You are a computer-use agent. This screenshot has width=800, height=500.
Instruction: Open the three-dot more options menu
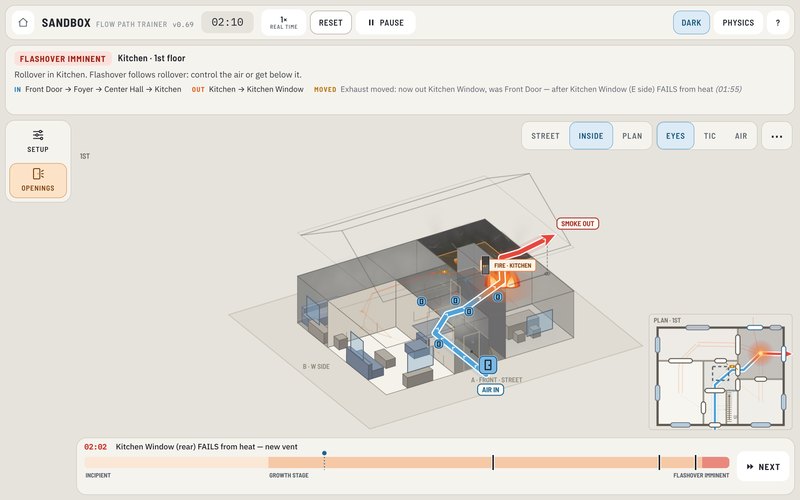(777, 136)
